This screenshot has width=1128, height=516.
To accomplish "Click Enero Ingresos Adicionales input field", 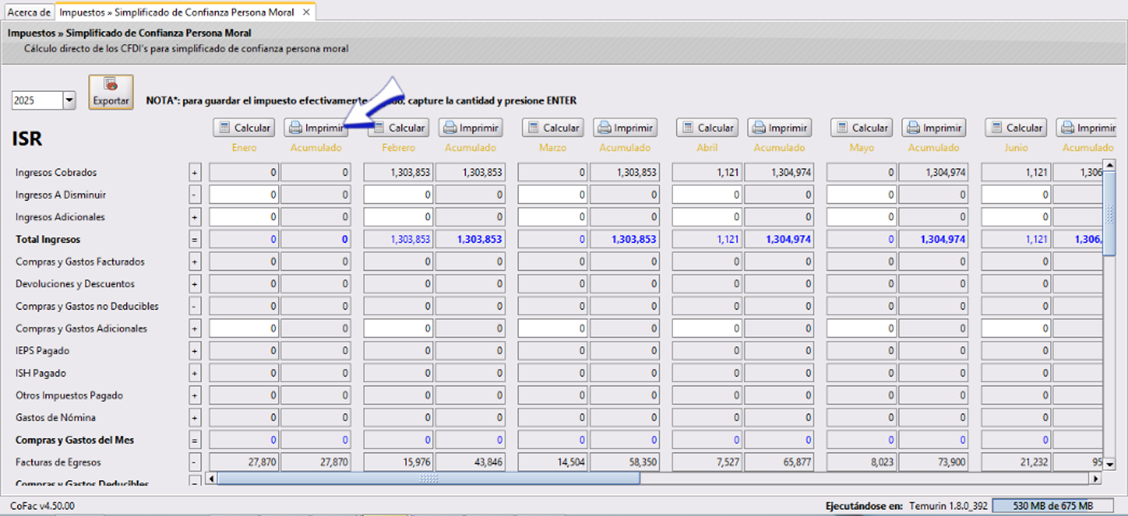I will (244, 217).
